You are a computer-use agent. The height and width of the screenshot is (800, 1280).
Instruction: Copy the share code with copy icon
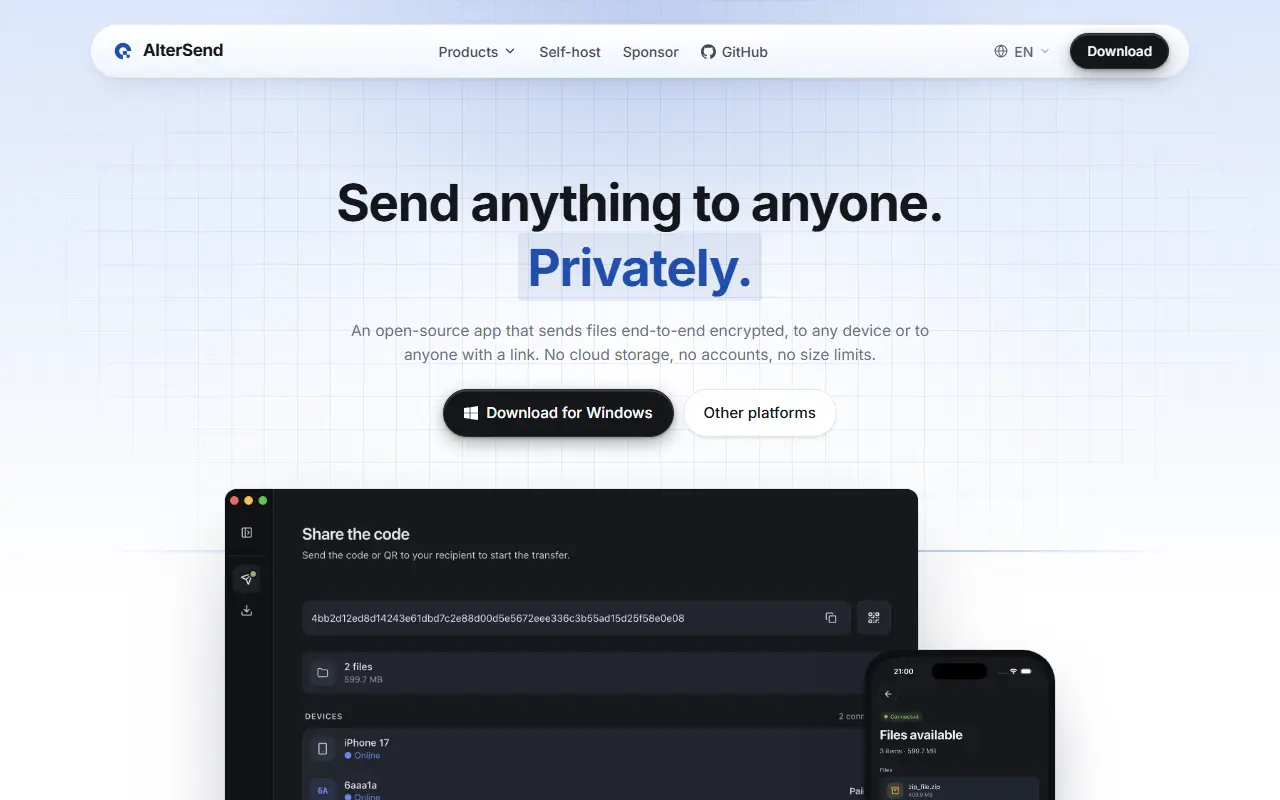tap(831, 618)
